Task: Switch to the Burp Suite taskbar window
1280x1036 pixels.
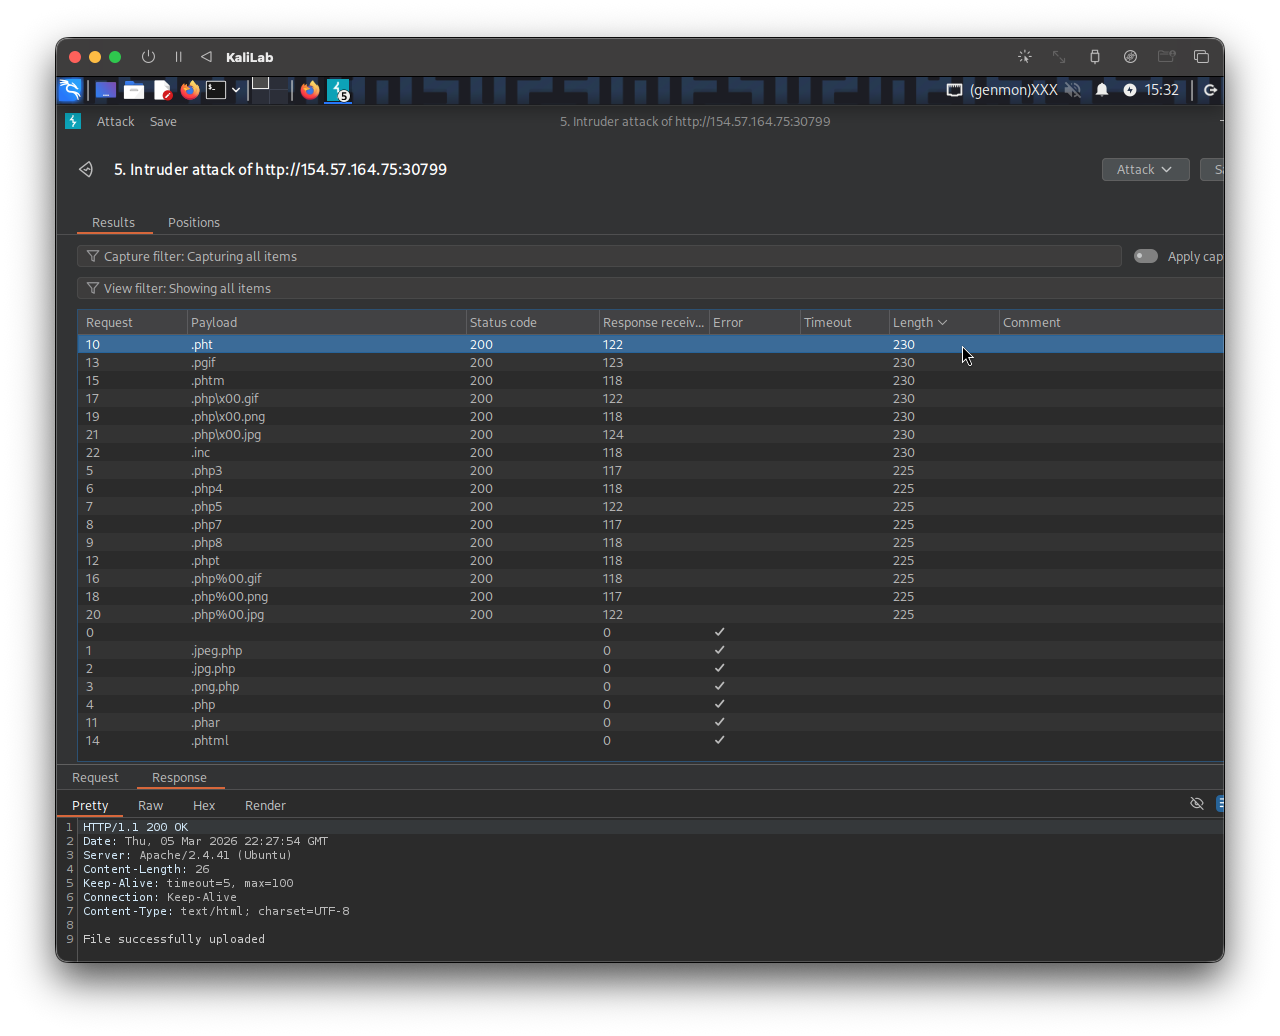Action: (339, 90)
